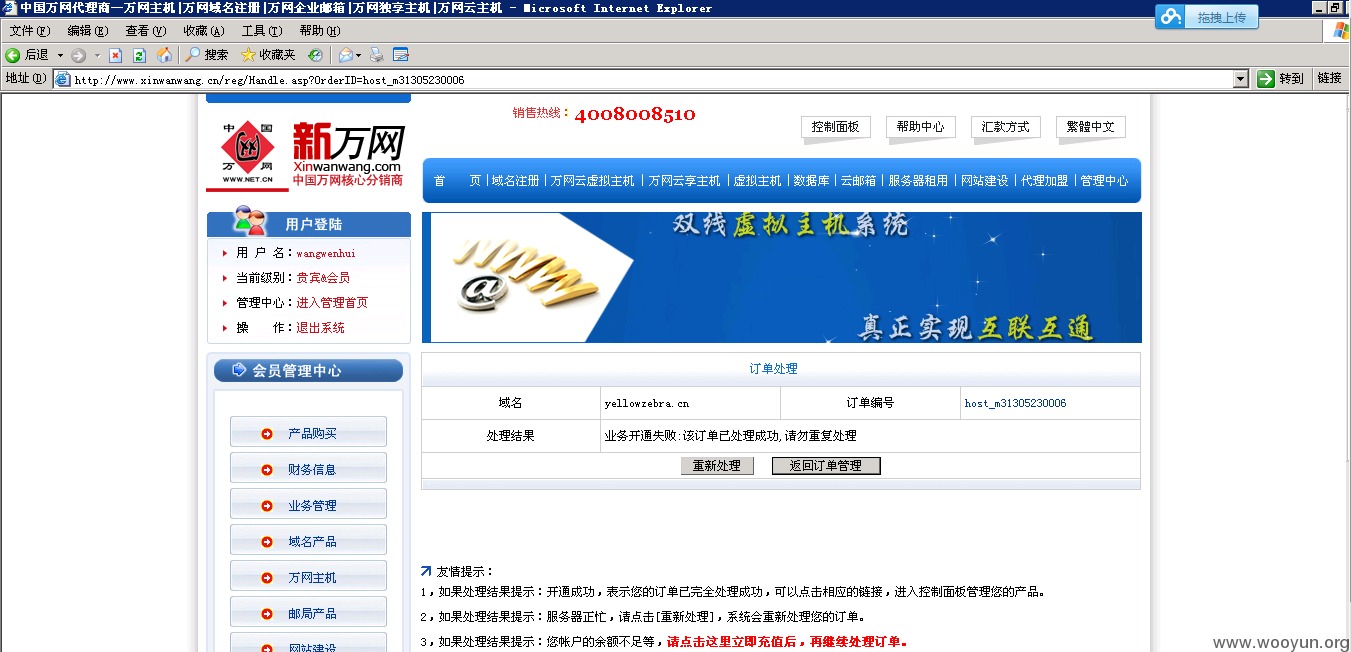
Task: Open 万网主机 sidebar menu button
Action: (308, 577)
